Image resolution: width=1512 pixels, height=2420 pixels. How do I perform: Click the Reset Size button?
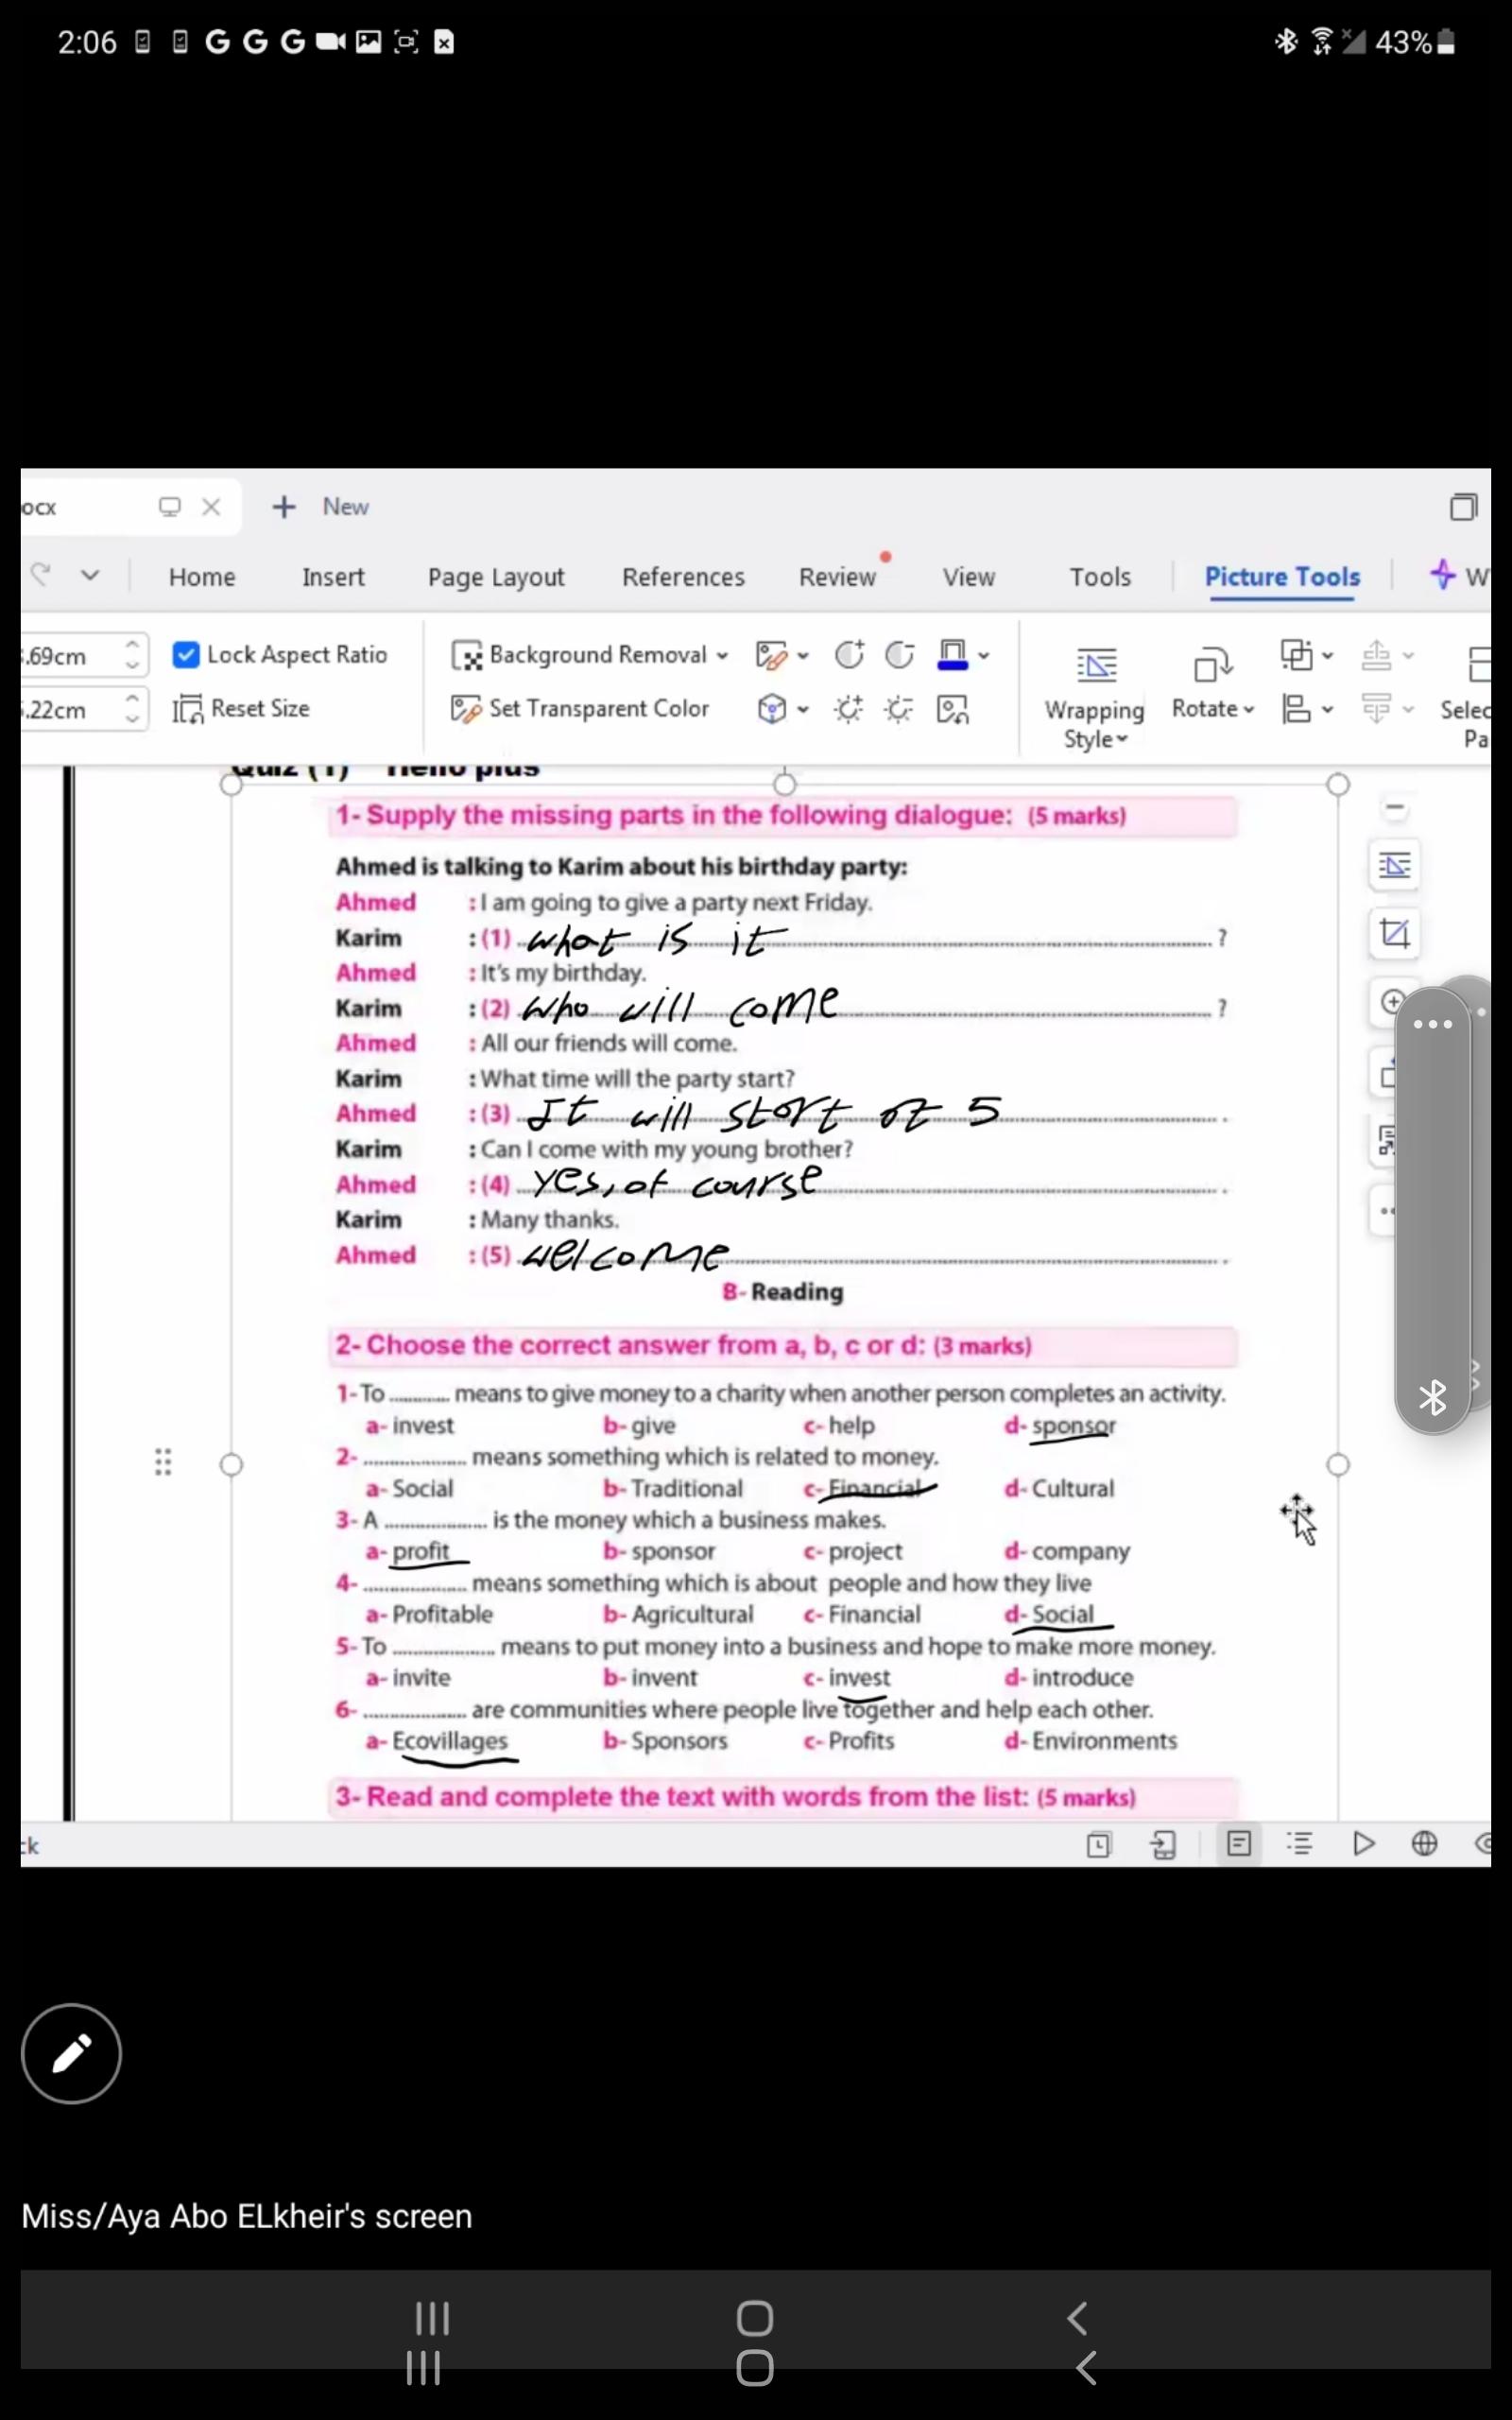[x=242, y=709]
